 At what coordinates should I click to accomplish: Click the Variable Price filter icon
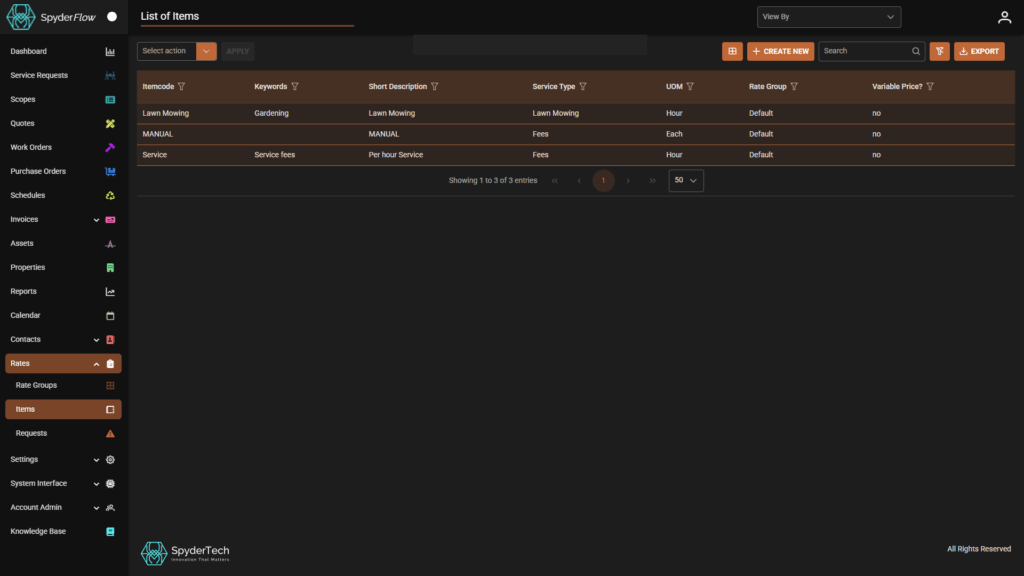click(x=930, y=87)
